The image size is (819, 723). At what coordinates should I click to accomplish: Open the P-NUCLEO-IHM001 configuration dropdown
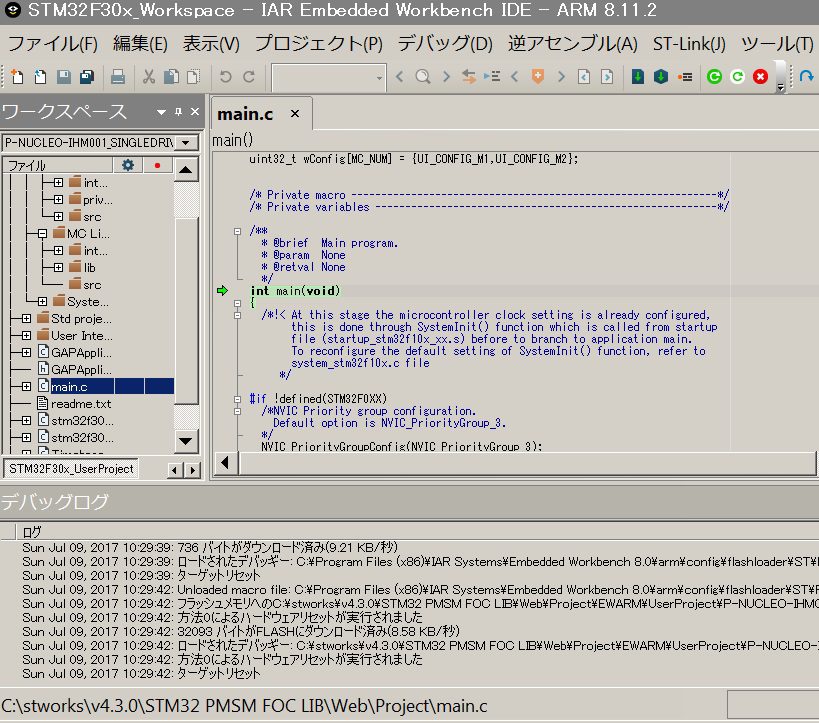185,143
